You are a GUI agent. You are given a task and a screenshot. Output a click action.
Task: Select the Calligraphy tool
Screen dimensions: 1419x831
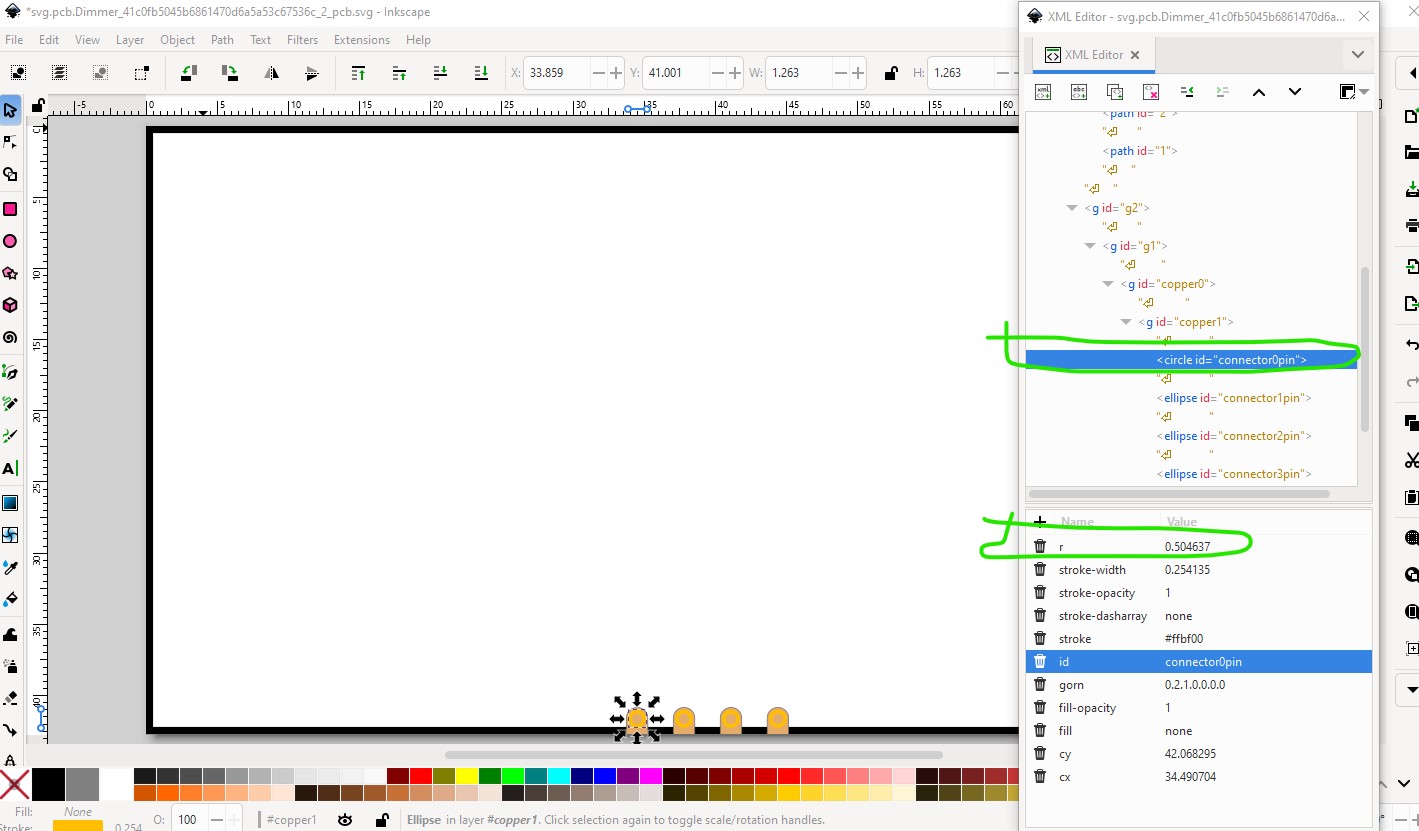click(x=10, y=436)
